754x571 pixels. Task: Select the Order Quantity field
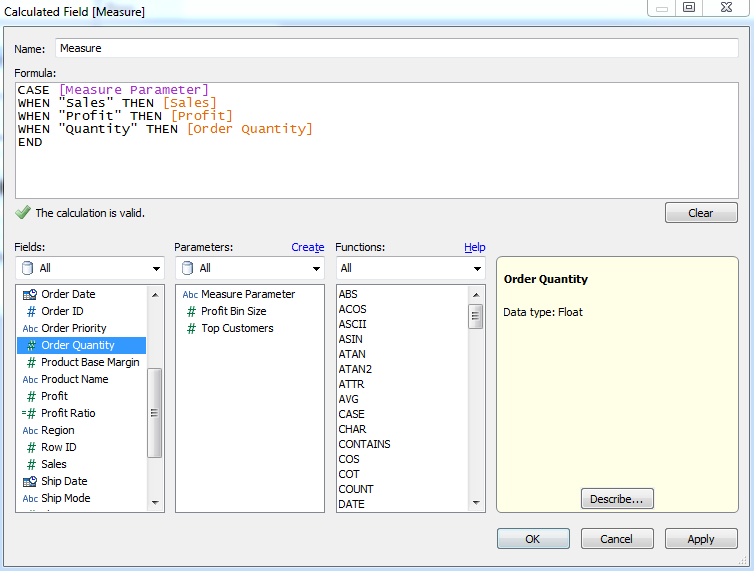click(x=81, y=345)
